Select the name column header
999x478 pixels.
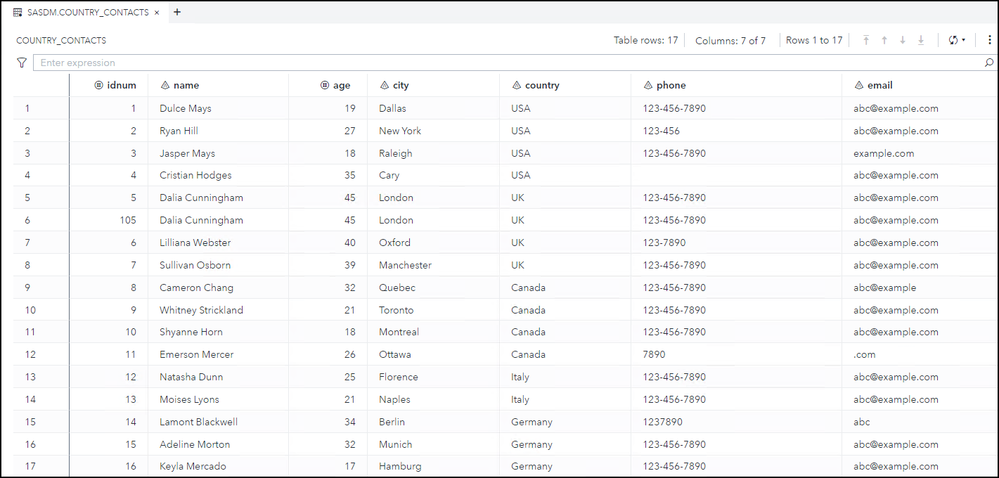click(186, 85)
